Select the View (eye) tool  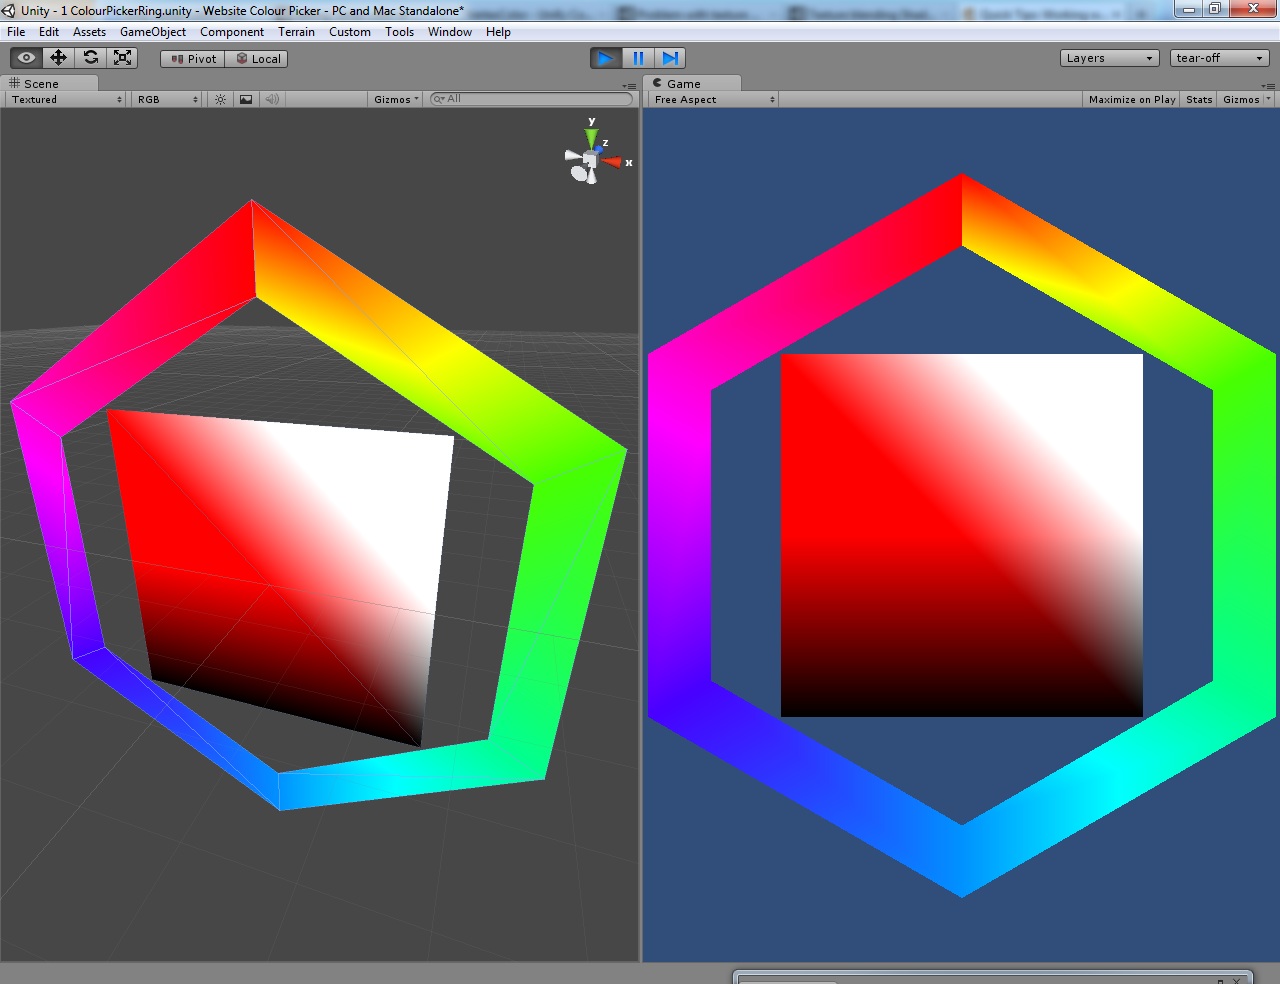[27, 58]
